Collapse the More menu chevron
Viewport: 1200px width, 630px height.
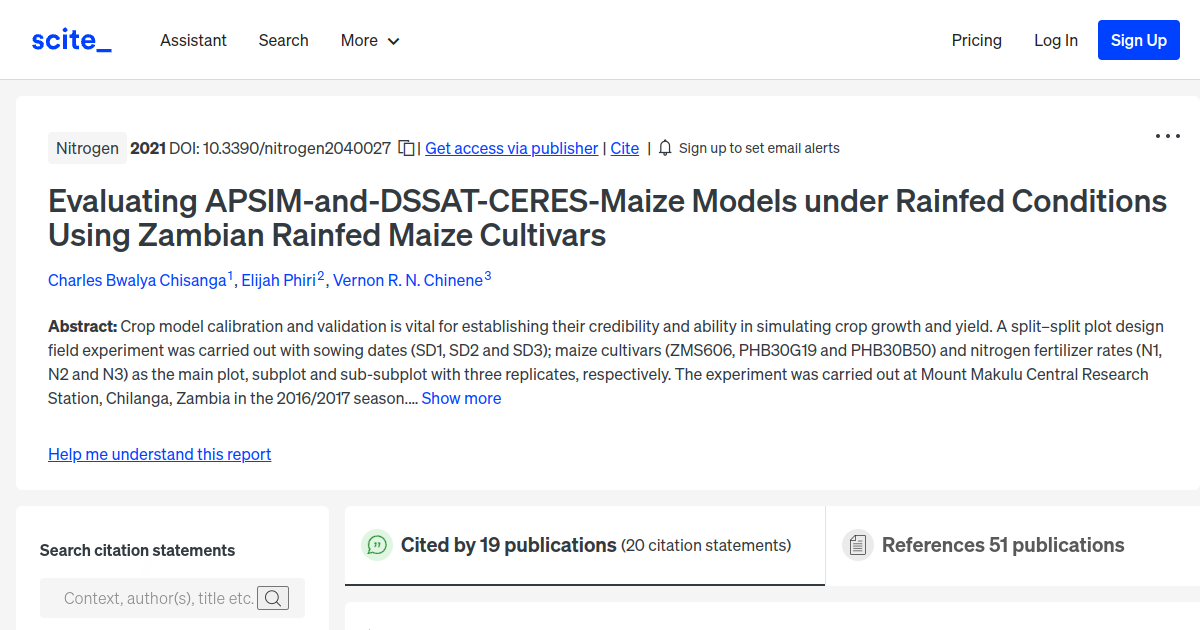(392, 41)
